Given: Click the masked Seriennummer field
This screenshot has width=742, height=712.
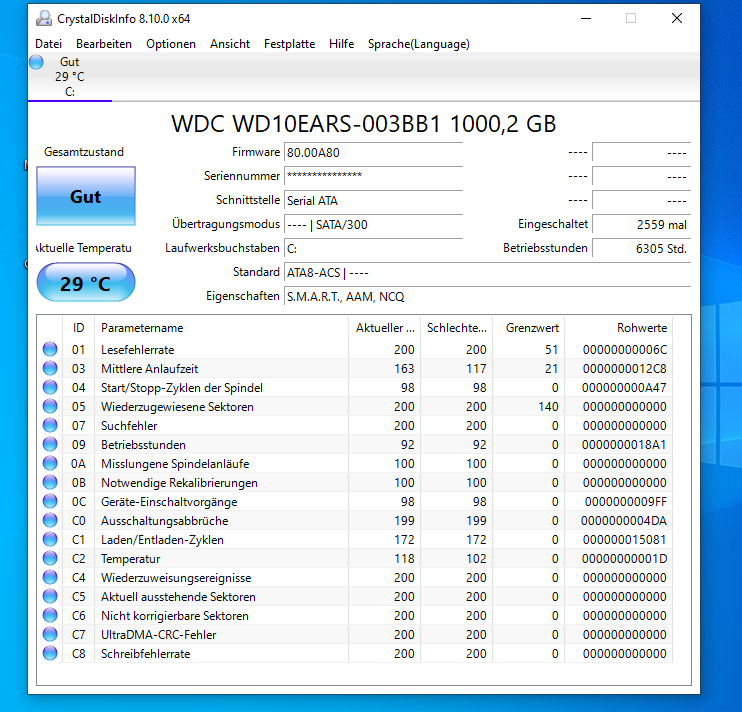Looking at the screenshot, I should (373, 176).
